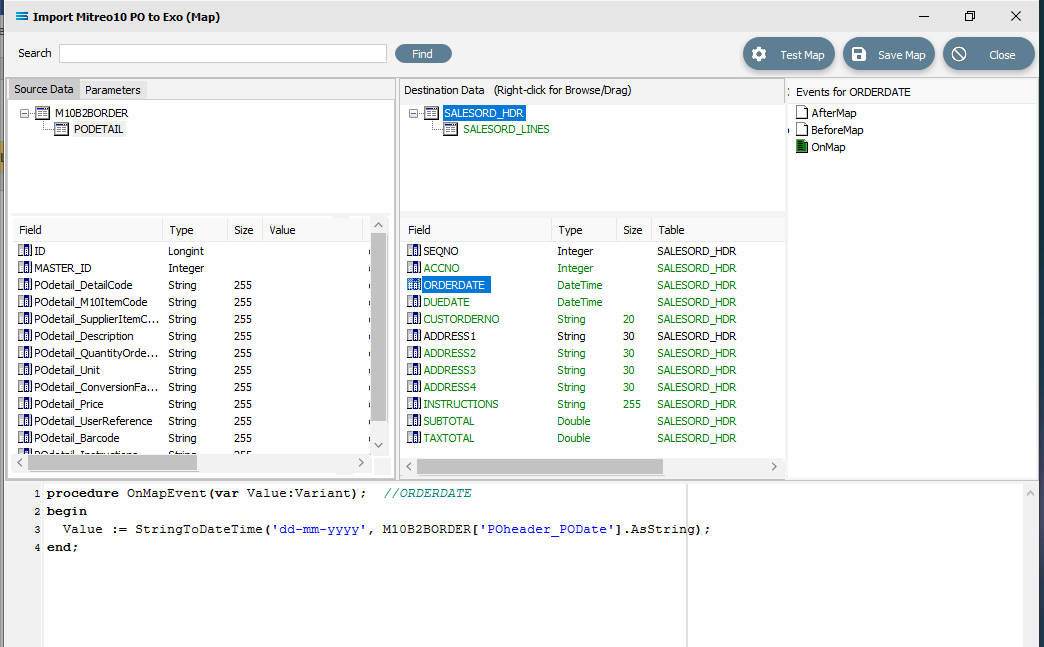The width and height of the screenshot is (1044, 647).
Task: Open the AfterMap event
Action: pyautogui.click(x=834, y=112)
